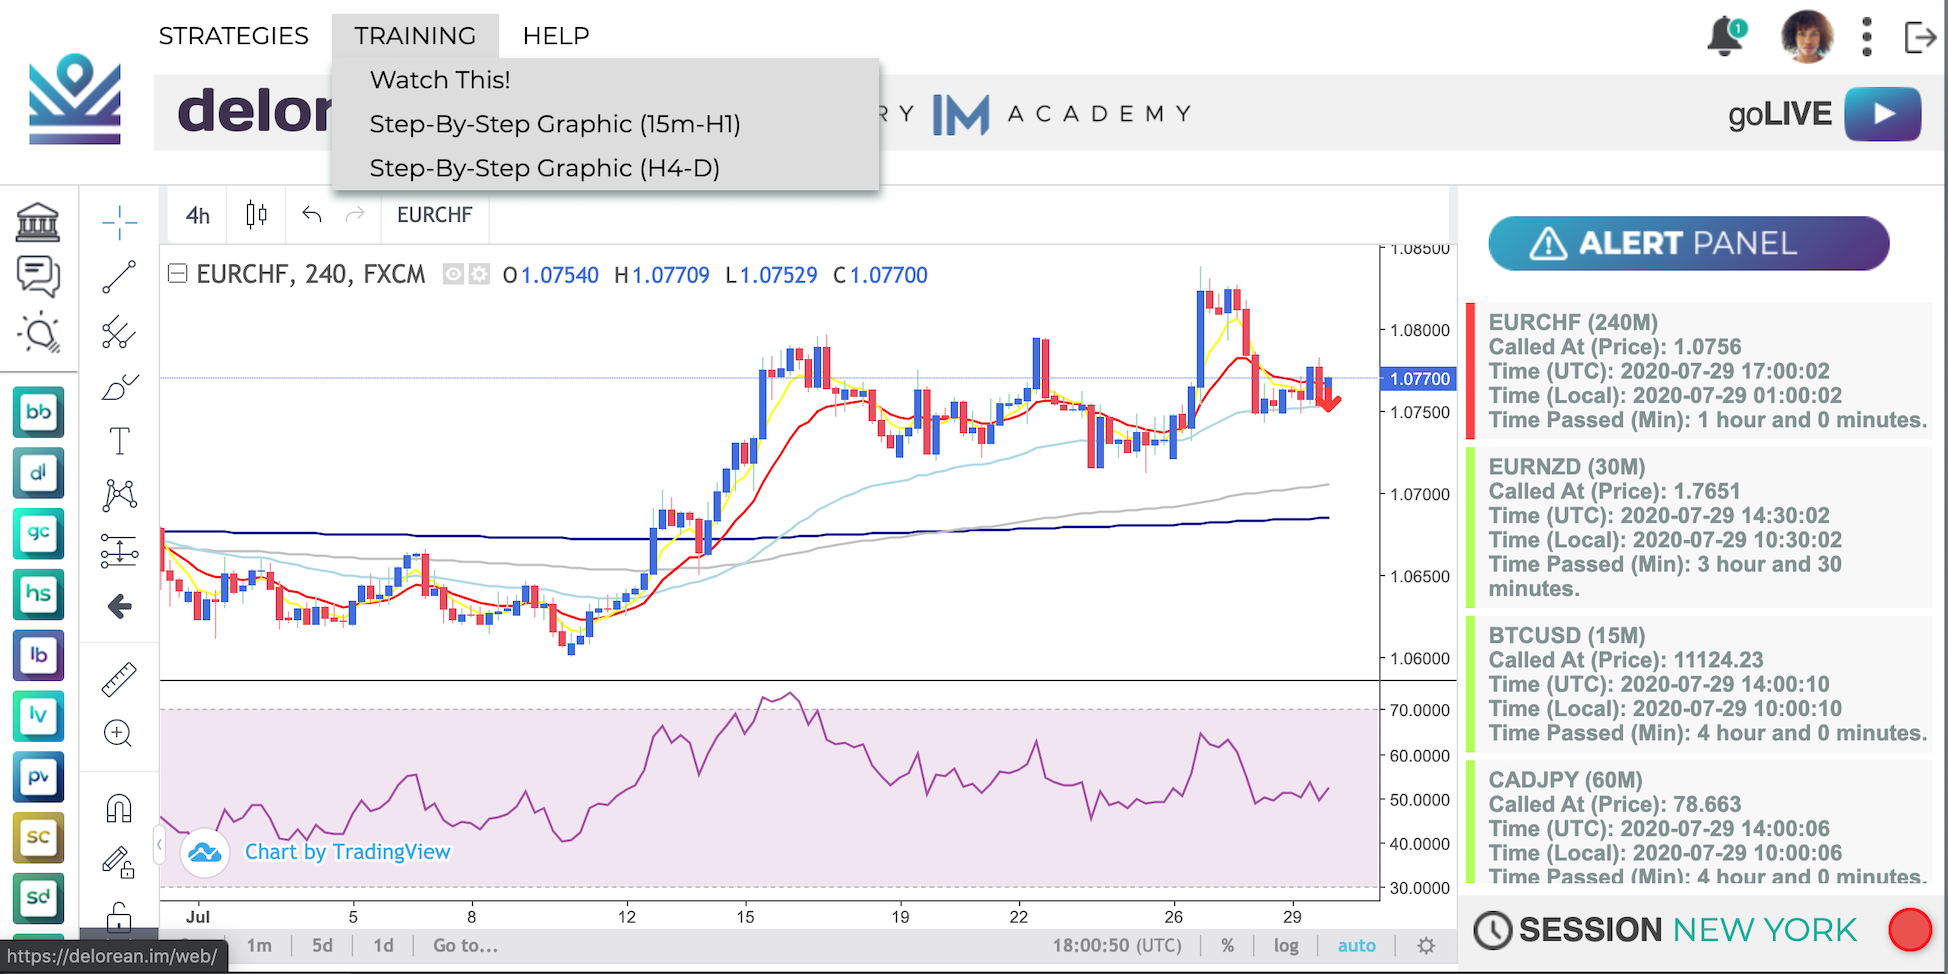Click the back arrow drawing tool
The width and height of the screenshot is (1948, 974).
pos(119,606)
